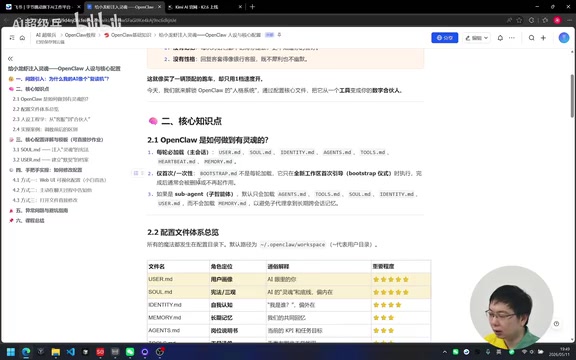Jump to outline section 一、问题引入
The width and height of the screenshot is (576, 360).
coord(62,79)
